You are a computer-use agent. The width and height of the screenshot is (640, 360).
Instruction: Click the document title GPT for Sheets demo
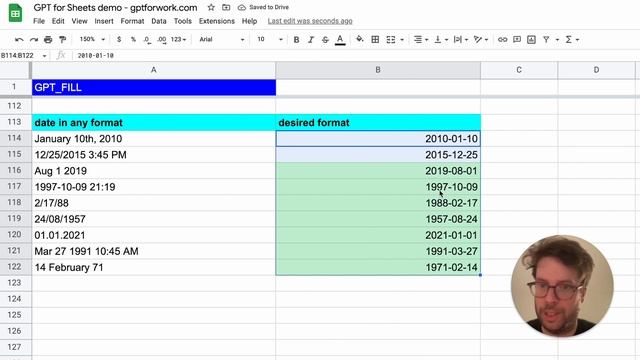[x=116, y=7]
